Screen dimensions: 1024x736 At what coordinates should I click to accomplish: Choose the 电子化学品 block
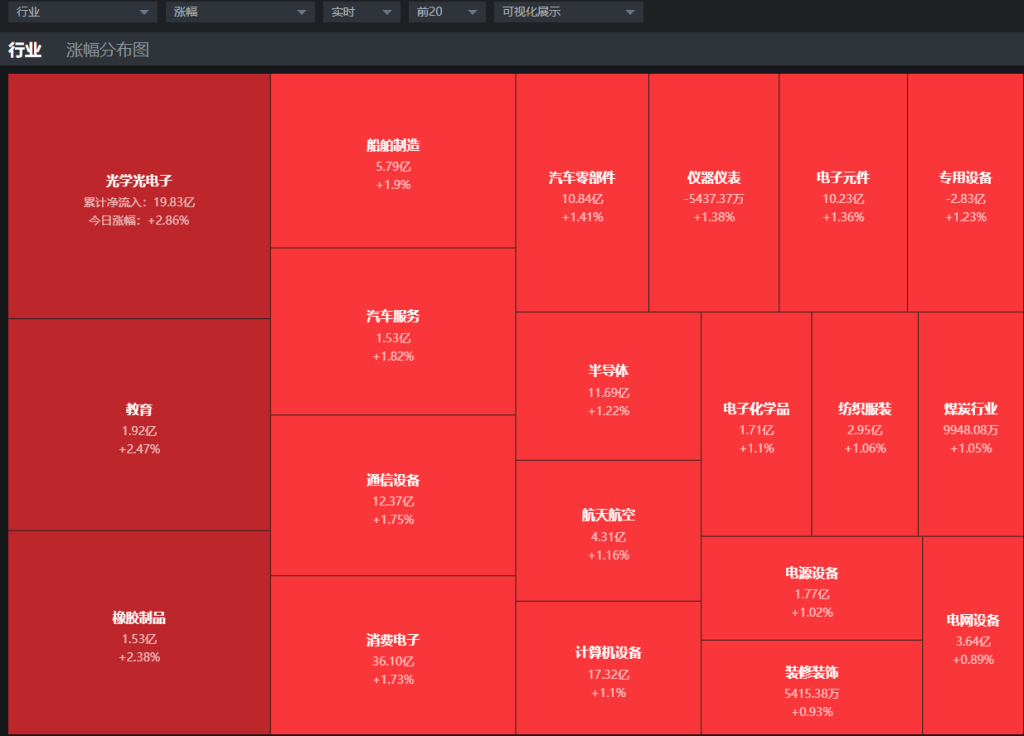756,424
